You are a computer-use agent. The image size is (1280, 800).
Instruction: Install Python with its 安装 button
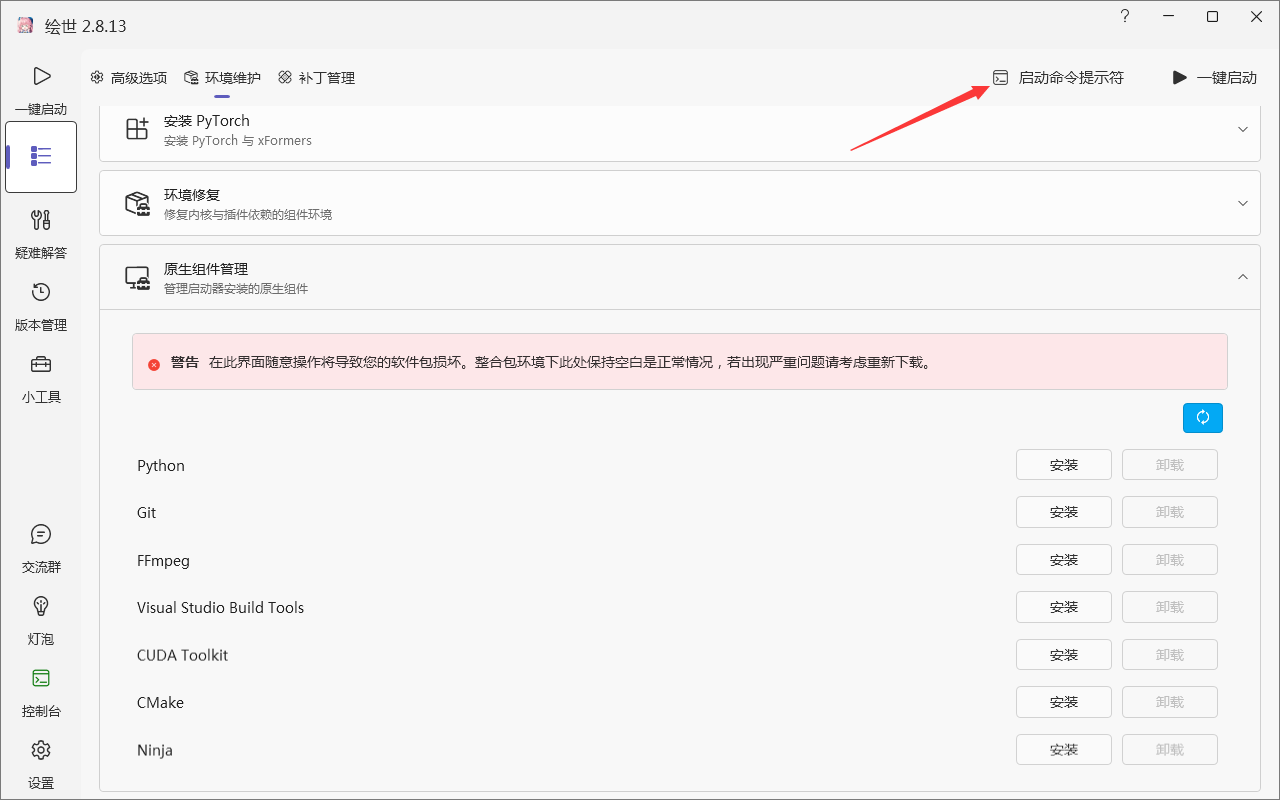pos(1063,465)
